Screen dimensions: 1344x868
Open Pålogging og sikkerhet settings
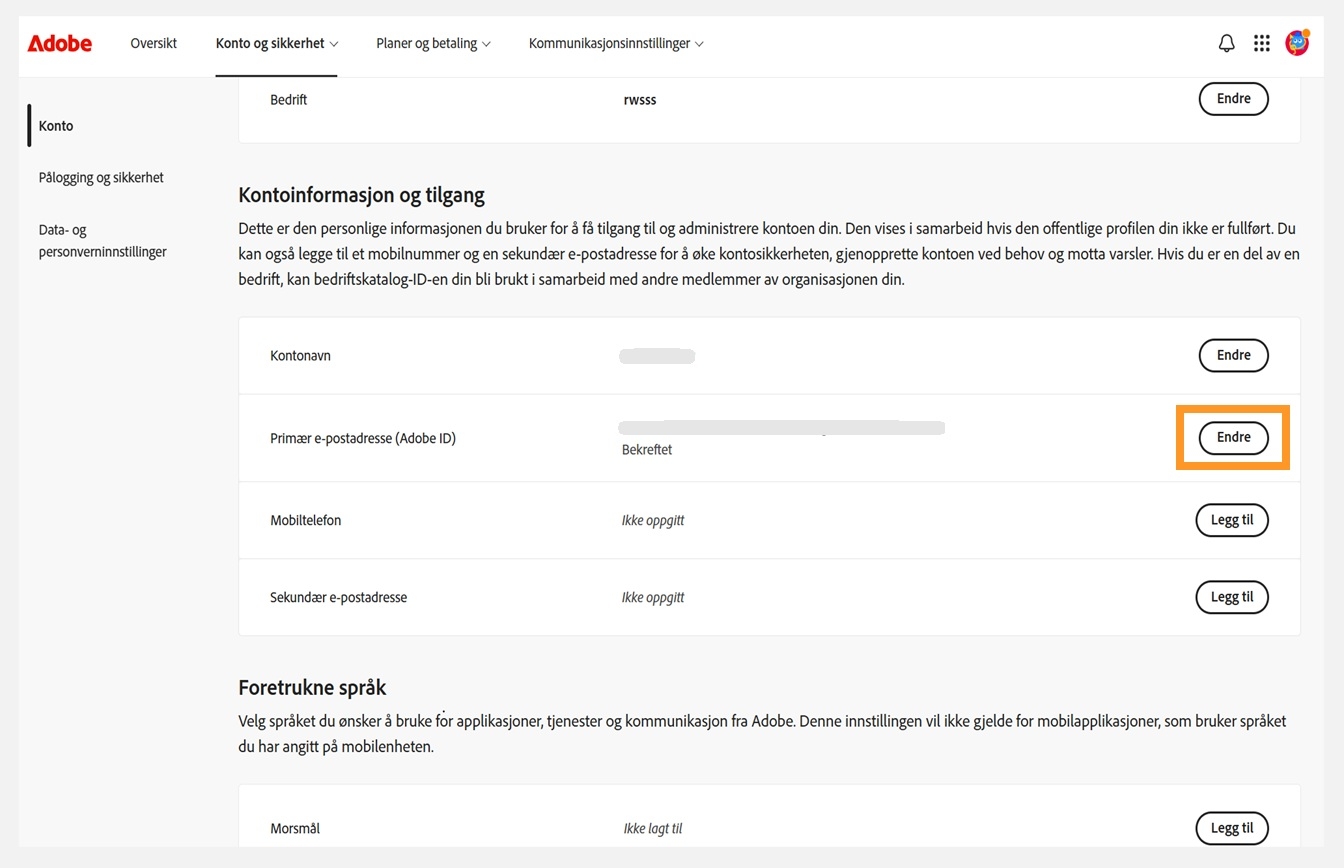[x=101, y=177]
